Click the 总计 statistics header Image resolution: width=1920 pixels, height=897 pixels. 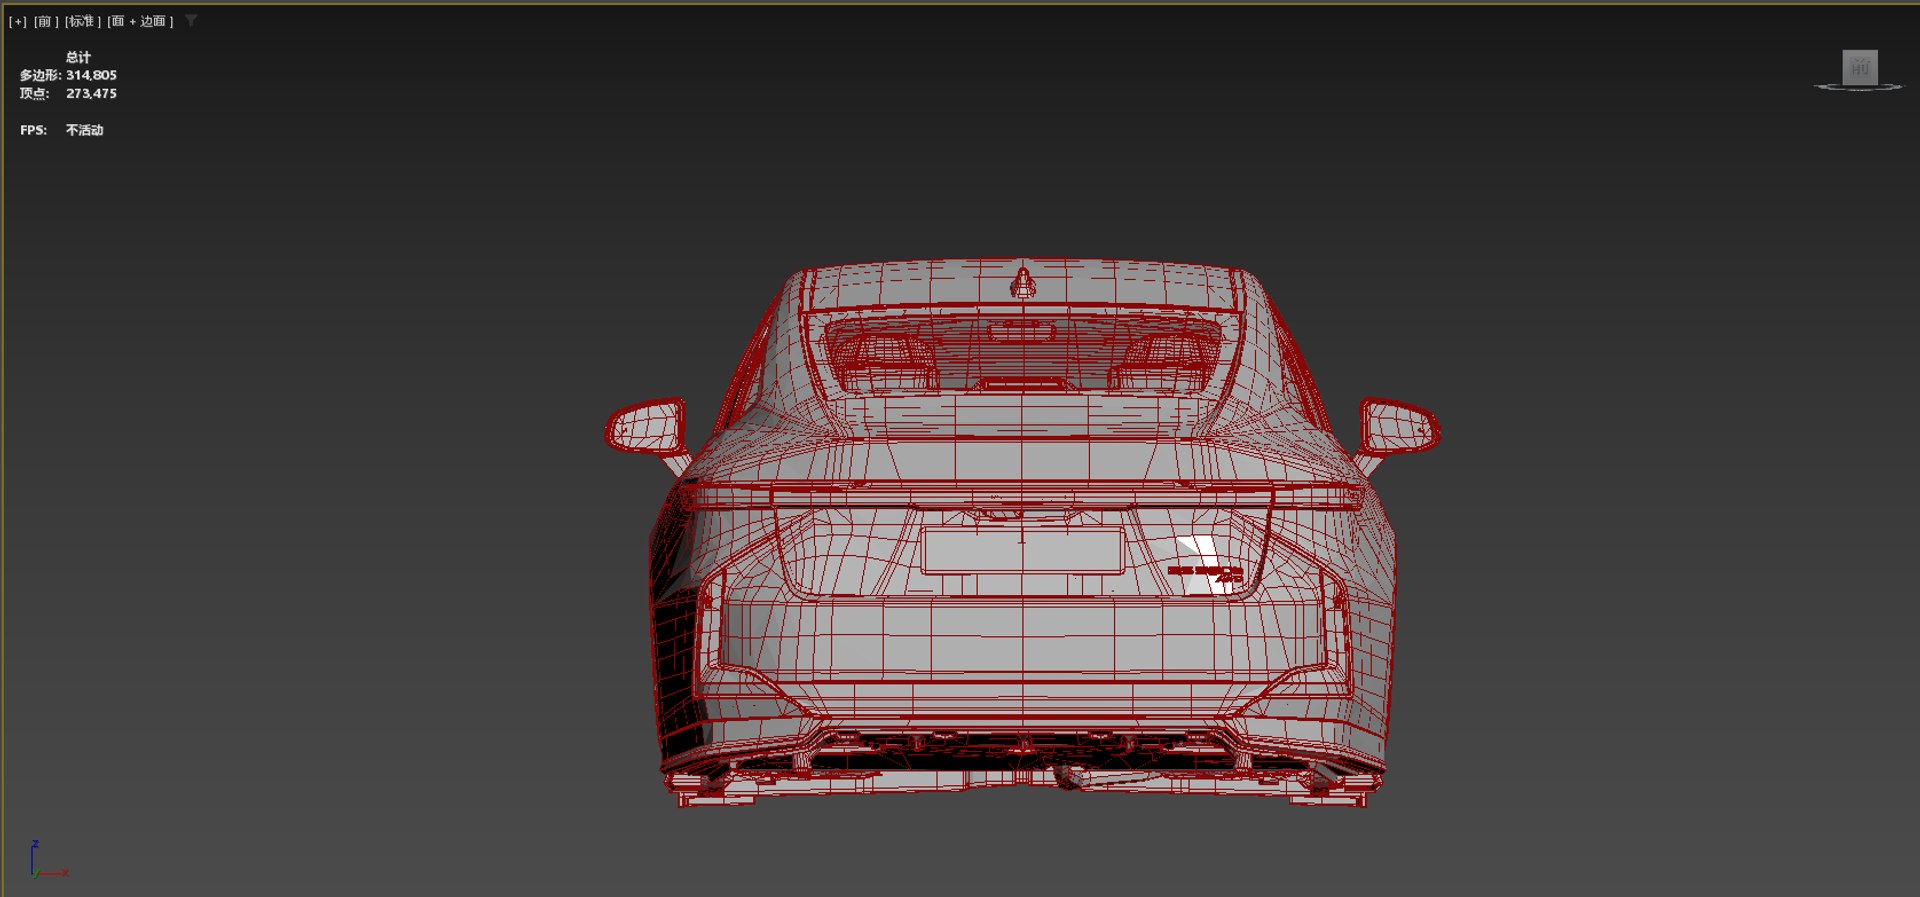click(x=78, y=57)
